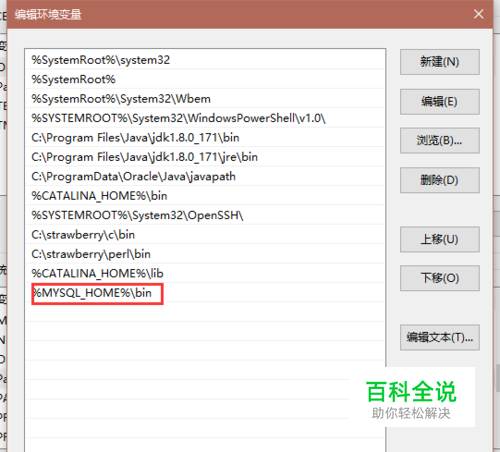Viewport: 500px width, 452px height.
Task: Select the Oracle\Java\javapath entry
Action: pyautogui.click(x=205, y=176)
